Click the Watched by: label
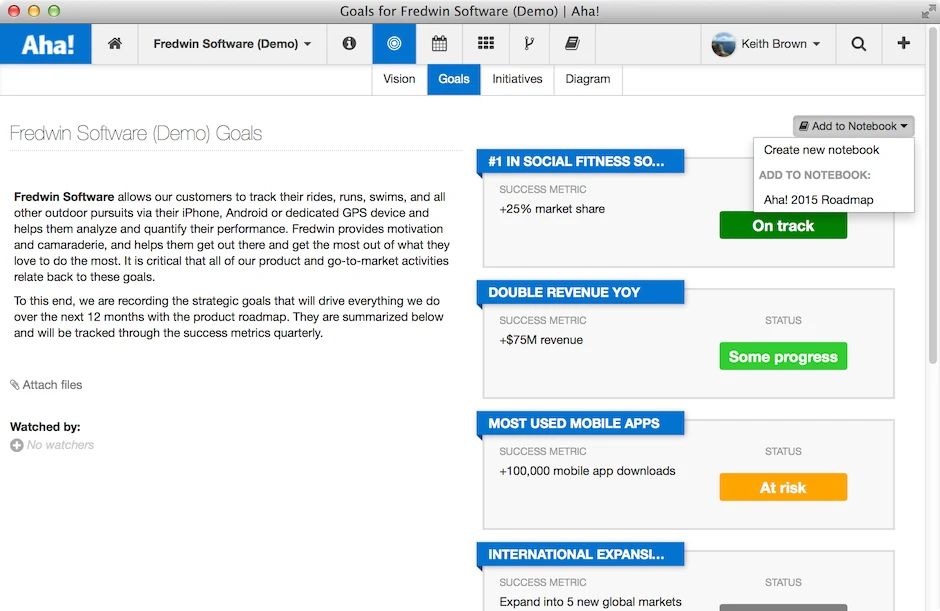 (45, 427)
